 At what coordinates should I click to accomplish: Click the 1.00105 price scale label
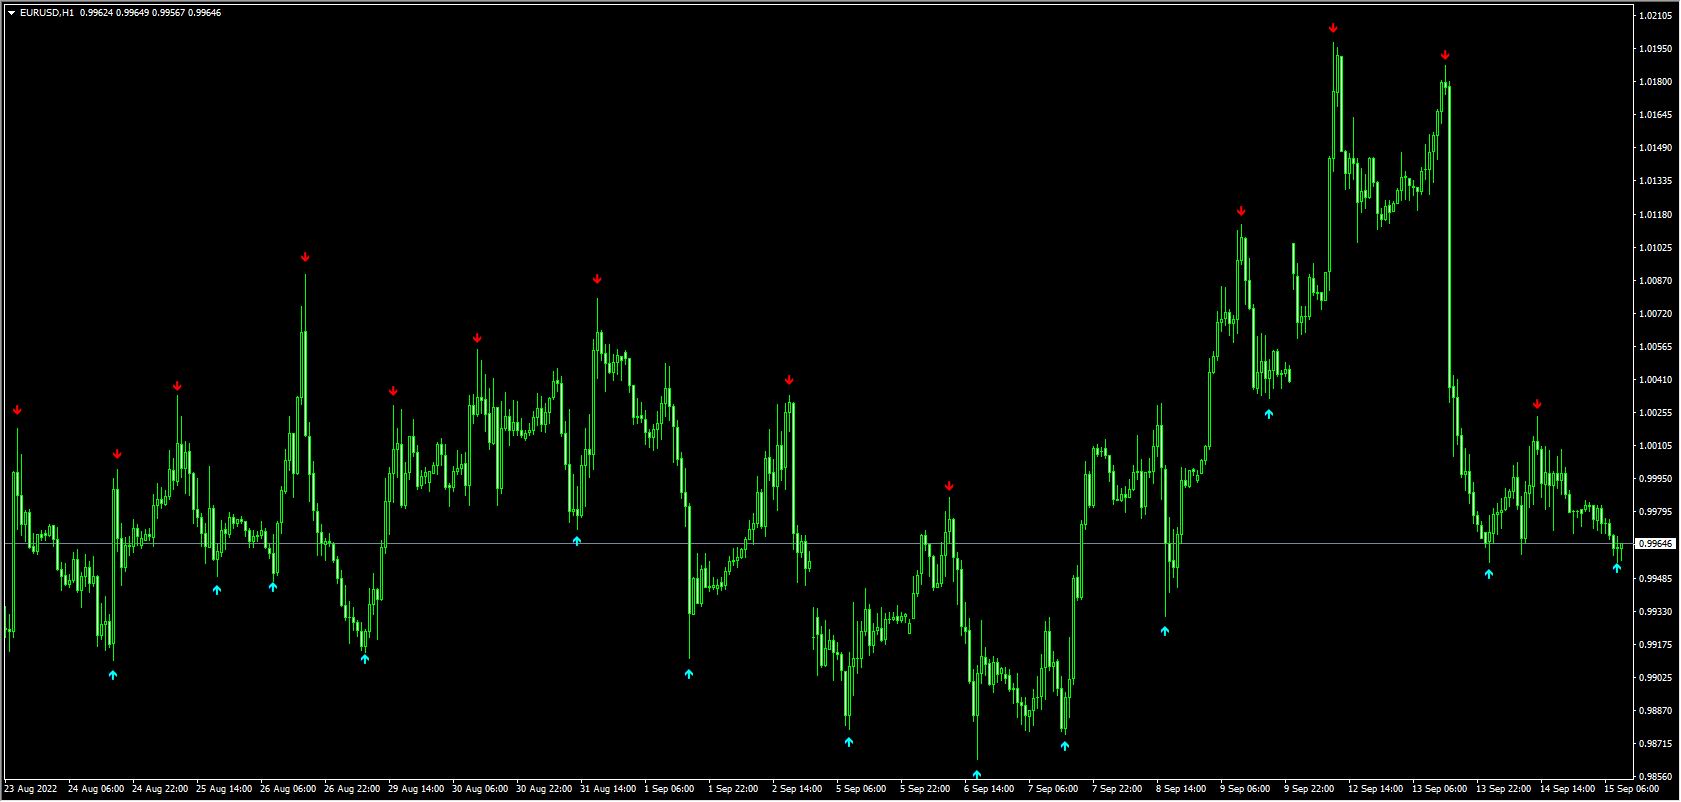click(x=1656, y=446)
